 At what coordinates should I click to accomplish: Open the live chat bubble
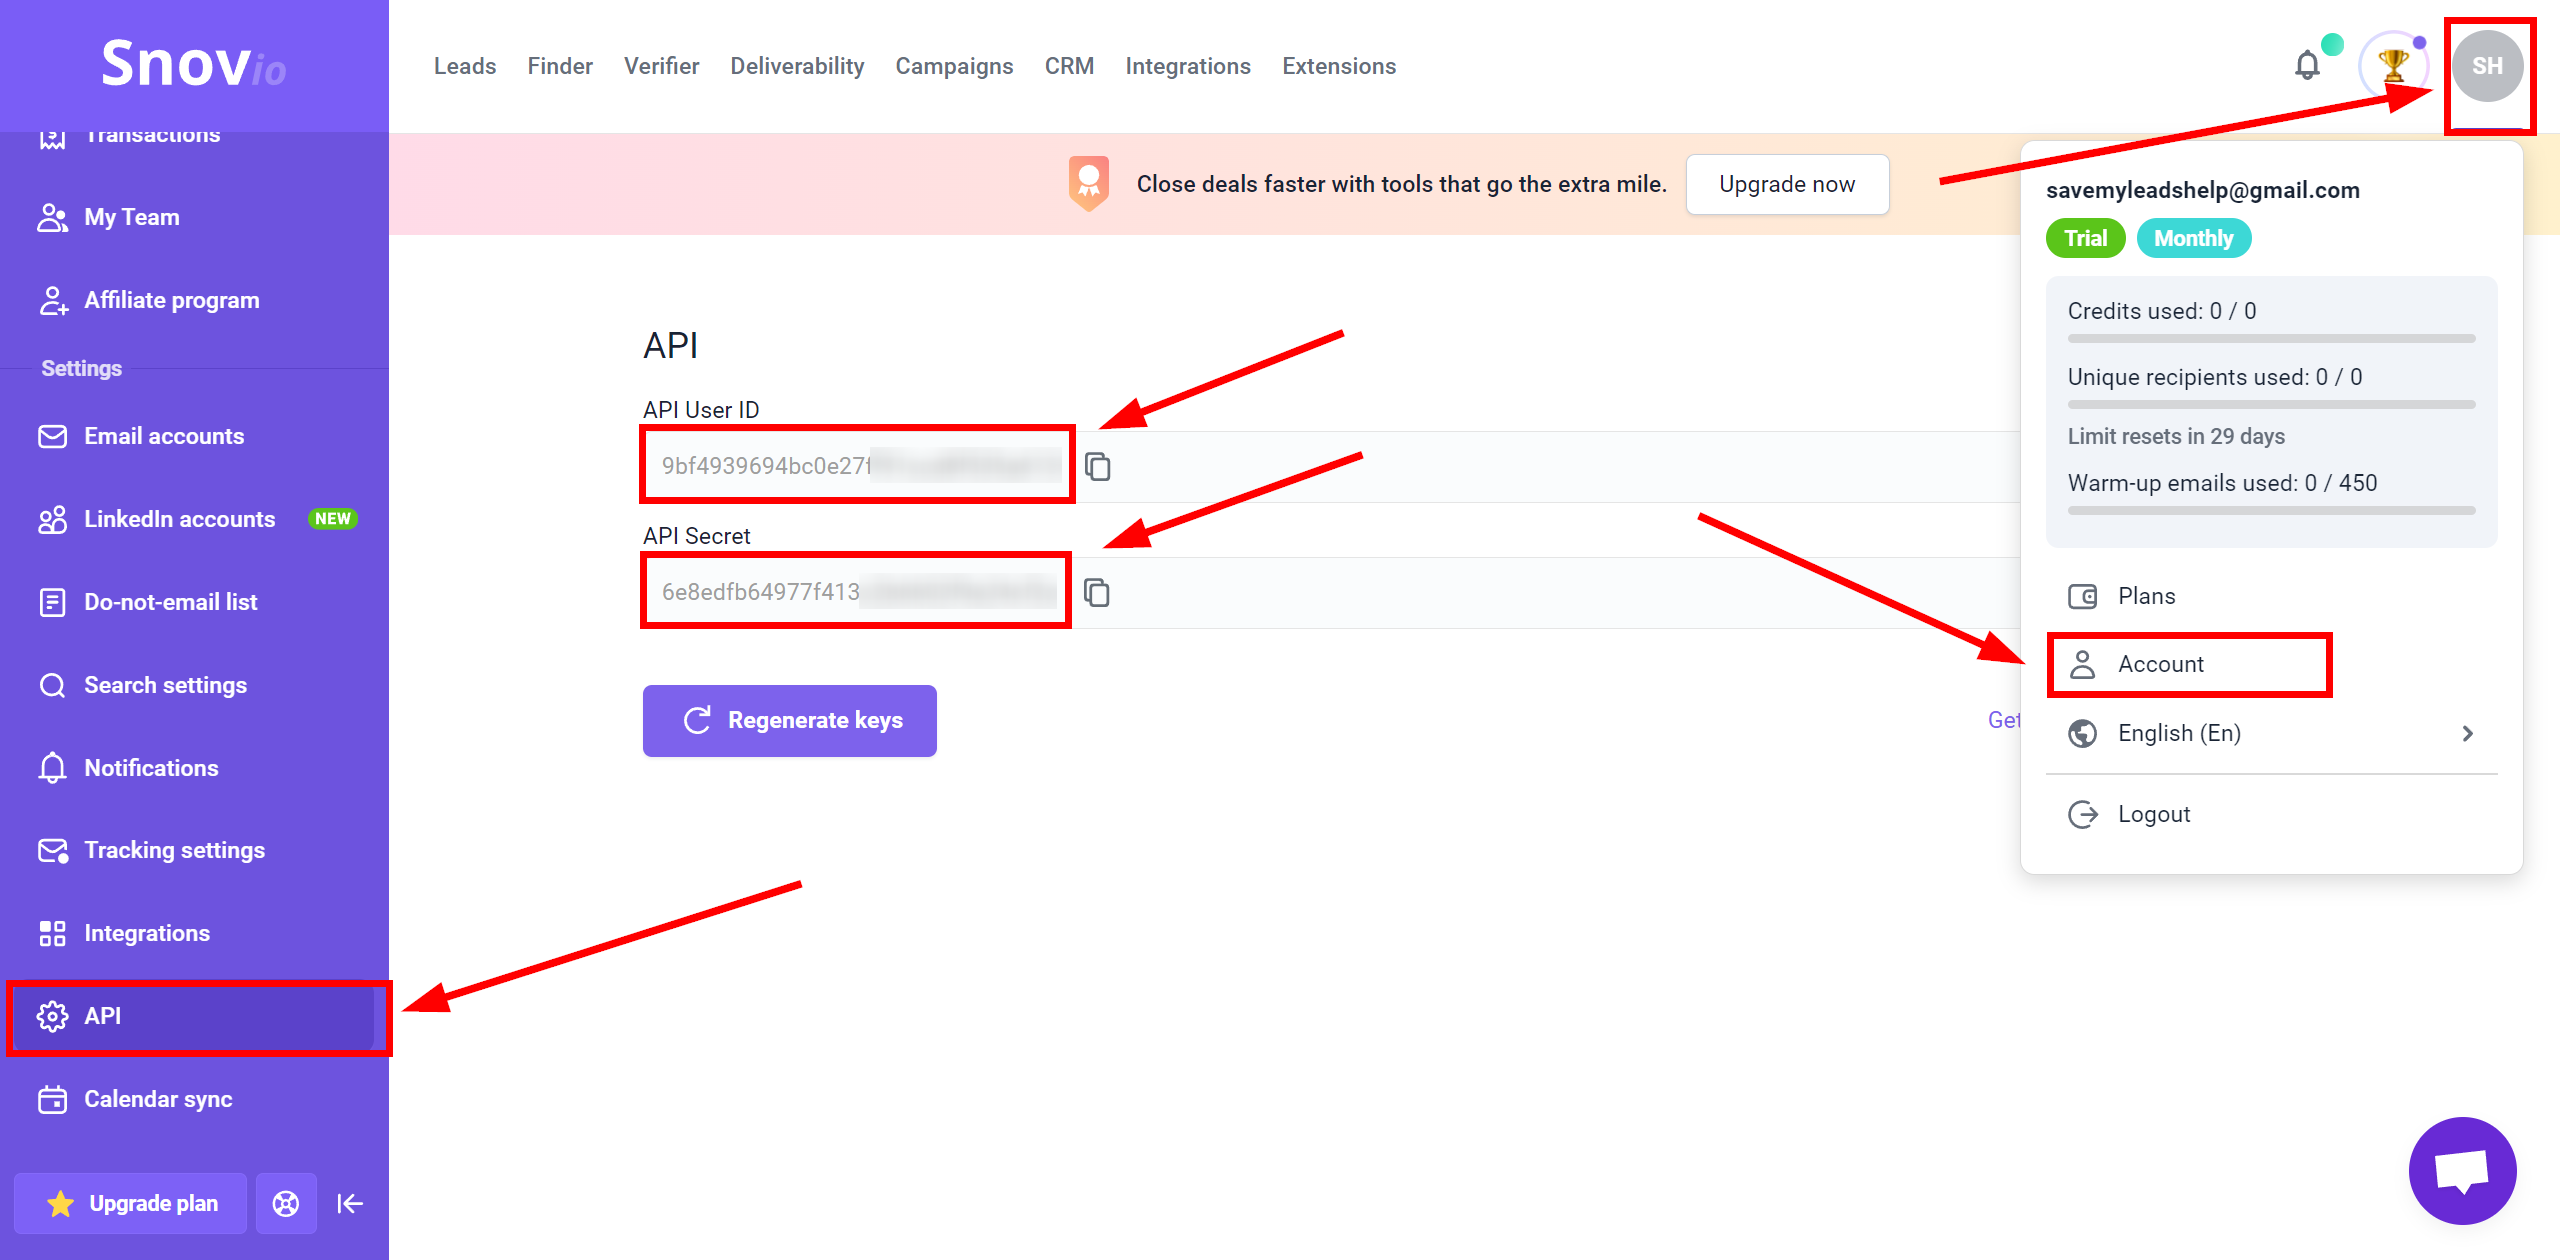2462,1171
